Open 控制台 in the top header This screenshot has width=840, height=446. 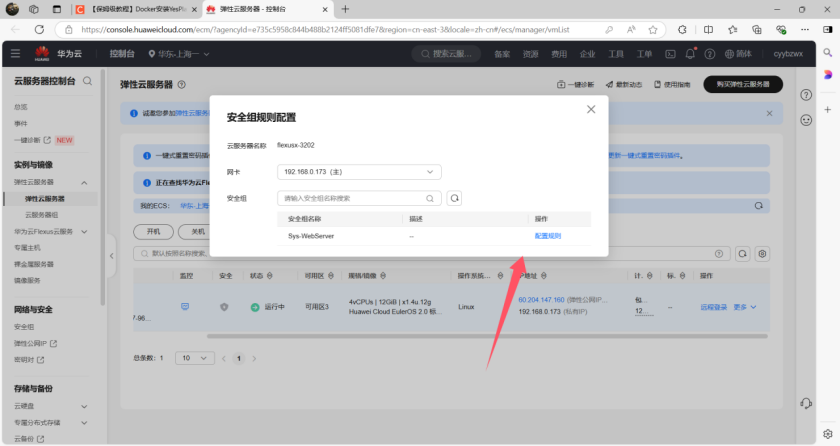122,54
